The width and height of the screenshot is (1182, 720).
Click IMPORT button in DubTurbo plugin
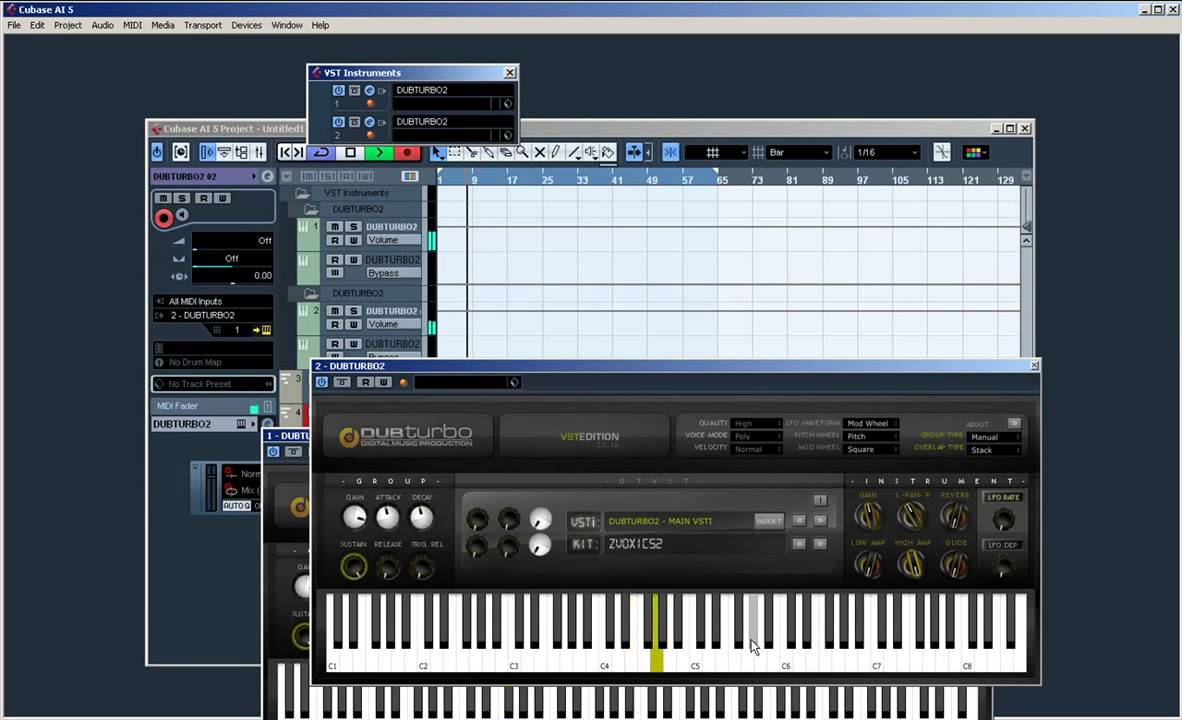pos(769,521)
